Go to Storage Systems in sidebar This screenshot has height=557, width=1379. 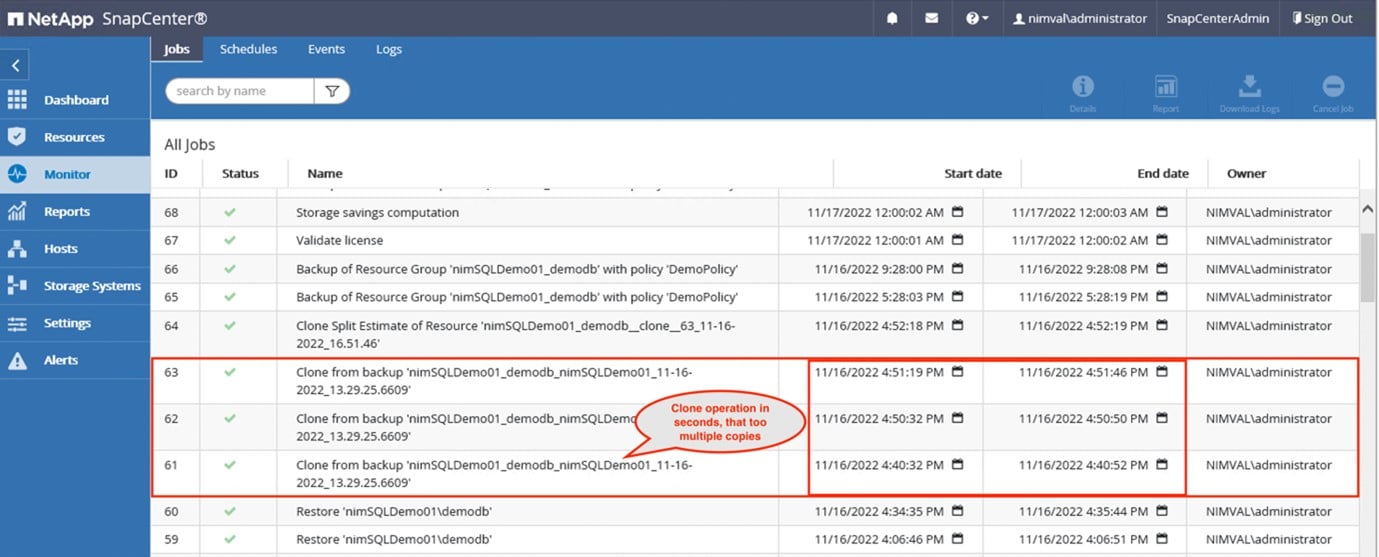coord(91,286)
